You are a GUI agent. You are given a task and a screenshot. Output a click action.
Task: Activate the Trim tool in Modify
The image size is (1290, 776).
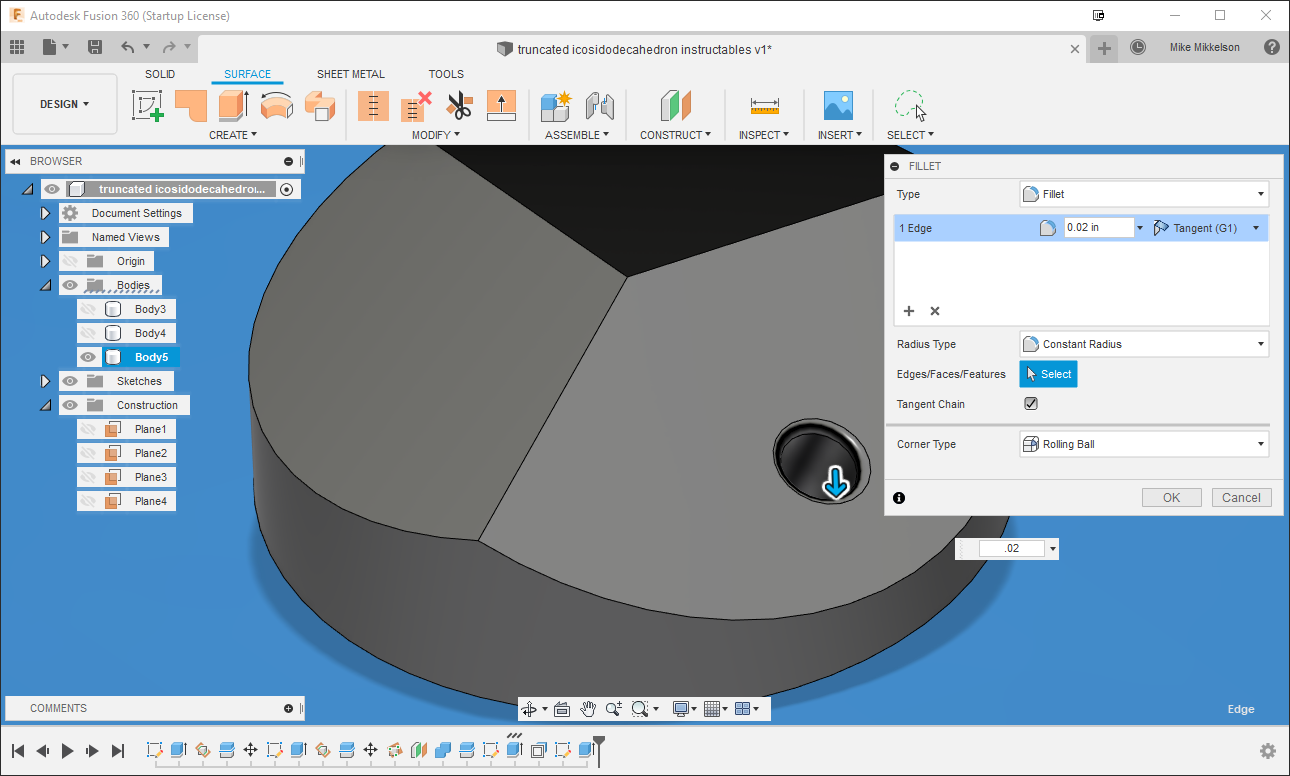[459, 105]
